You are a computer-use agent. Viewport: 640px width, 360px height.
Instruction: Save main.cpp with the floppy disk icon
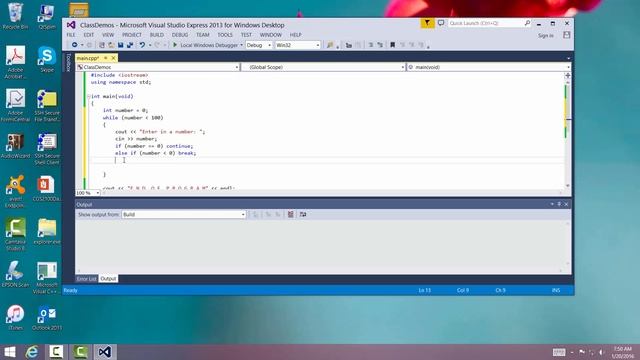pos(121,45)
